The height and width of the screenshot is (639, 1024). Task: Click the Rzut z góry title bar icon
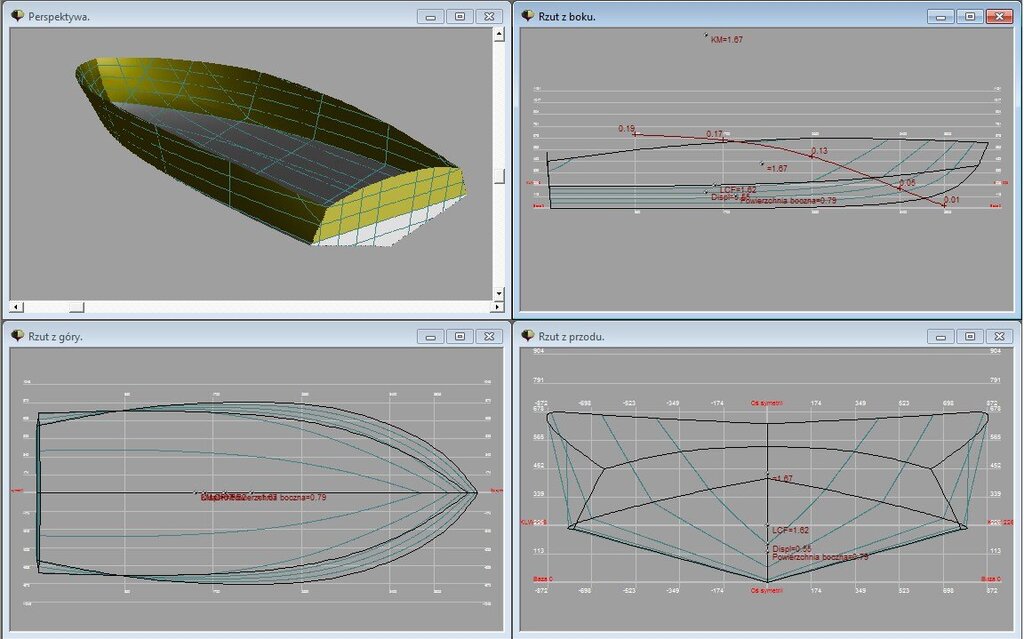tap(18, 336)
